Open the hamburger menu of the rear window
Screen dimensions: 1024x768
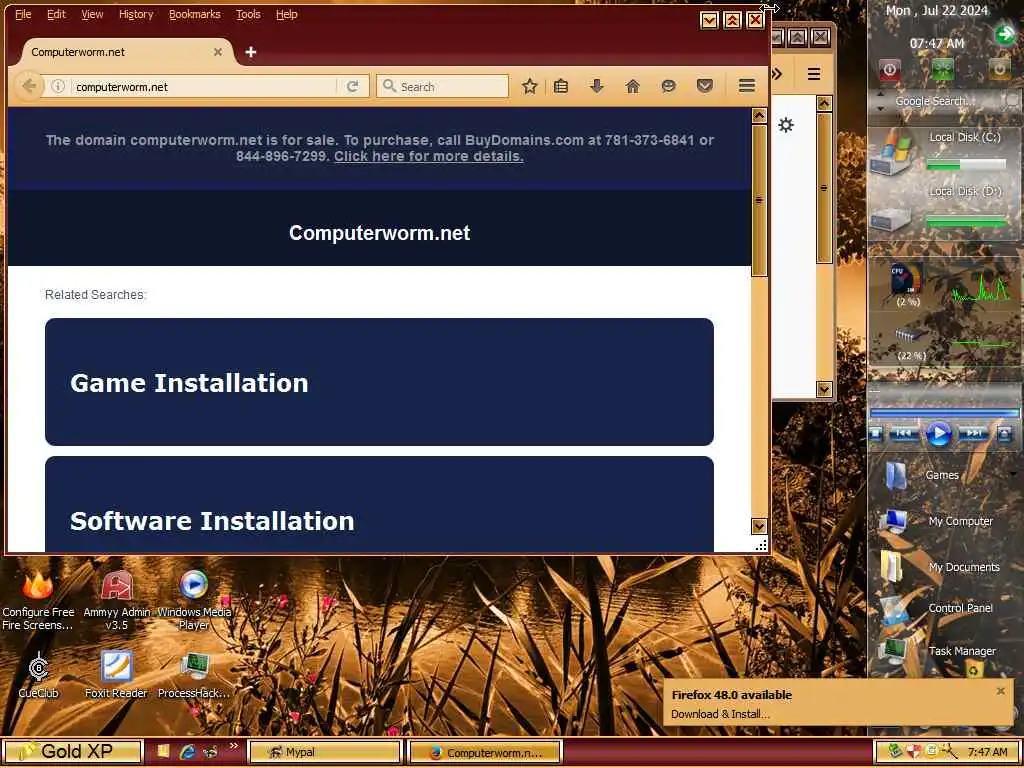tap(814, 74)
